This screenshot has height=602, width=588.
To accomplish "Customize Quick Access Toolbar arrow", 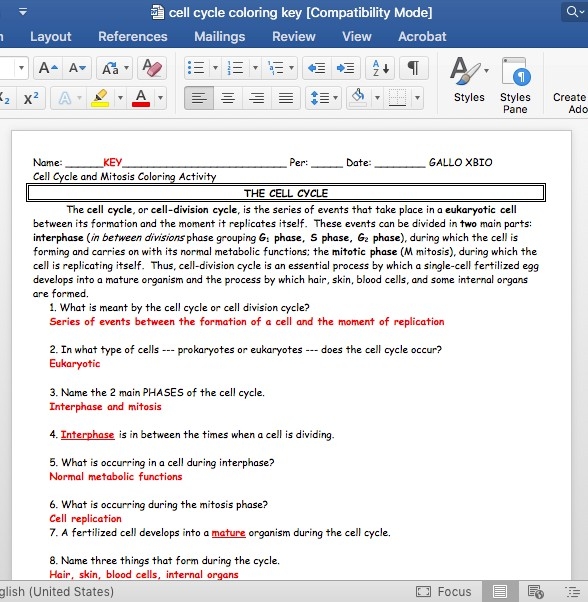I will [x=23, y=12].
